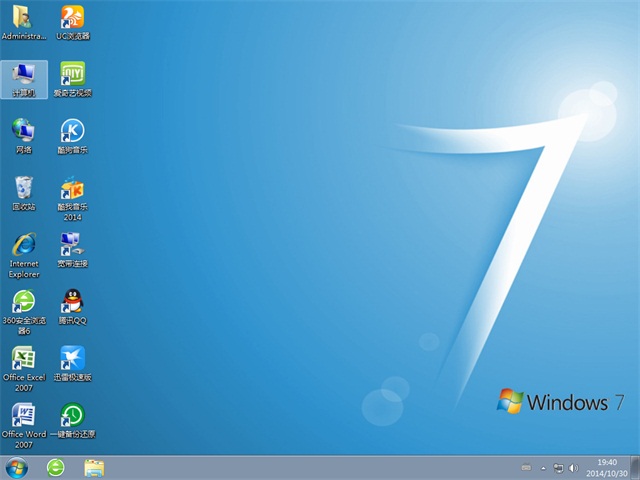This screenshot has height=480, width=640.
Task: Click the 计算机 desktop icon
Action: point(24,79)
